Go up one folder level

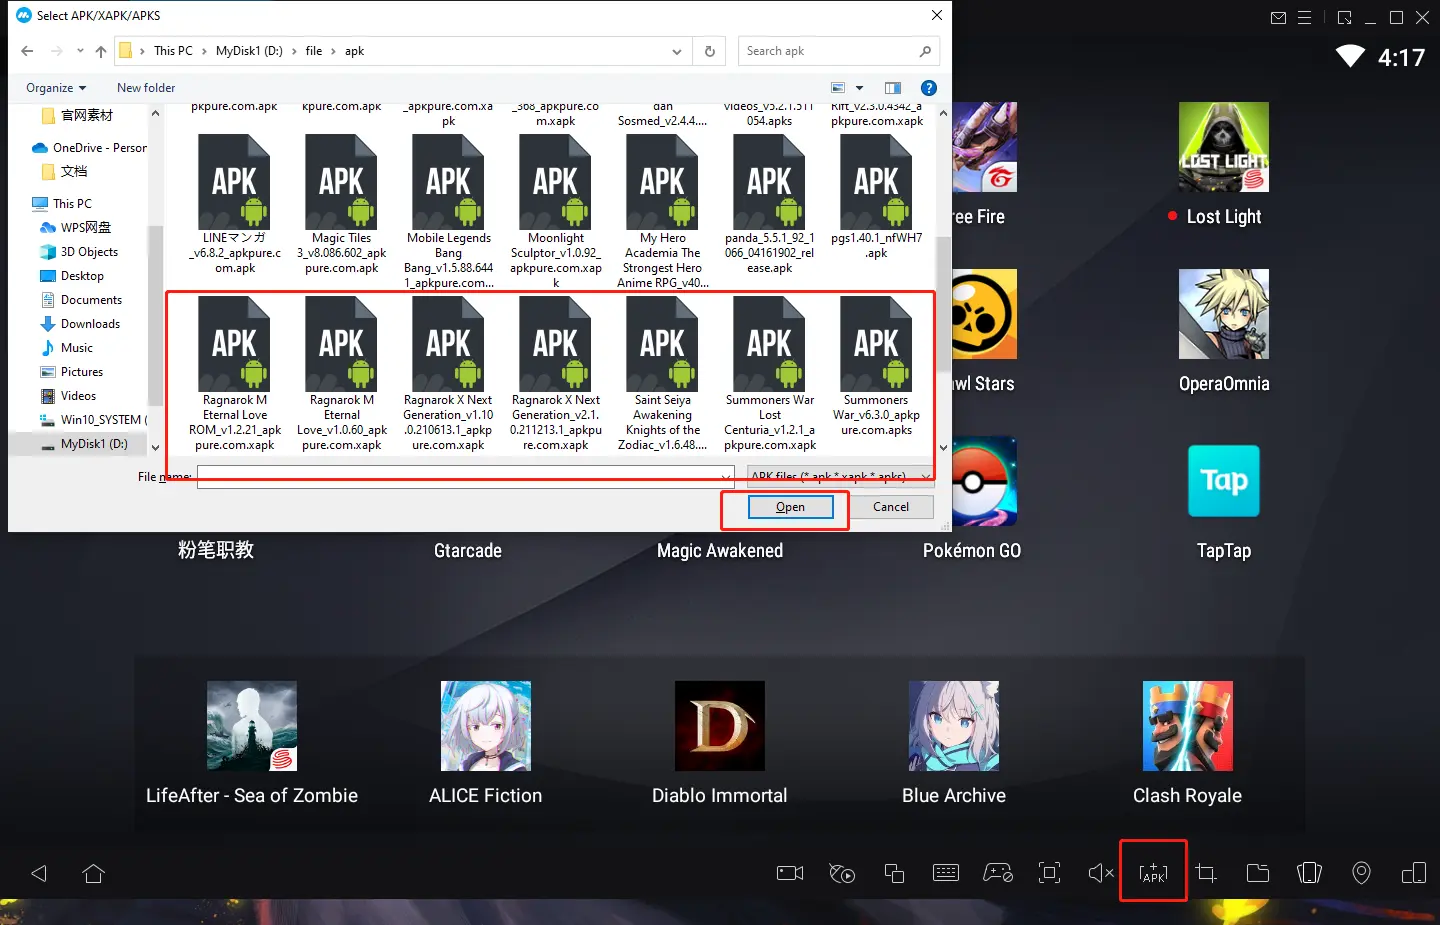click(x=101, y=51)
